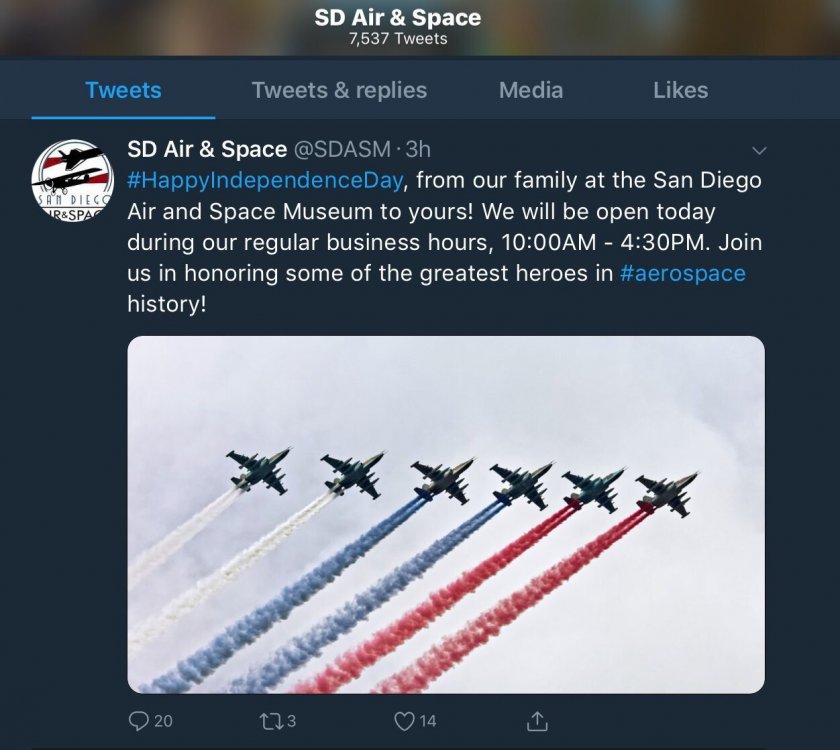Image resolution: width=840 pixels, height=750 pixels.
Task: Expand the tweet options caret menu
Action: [760, 149]
